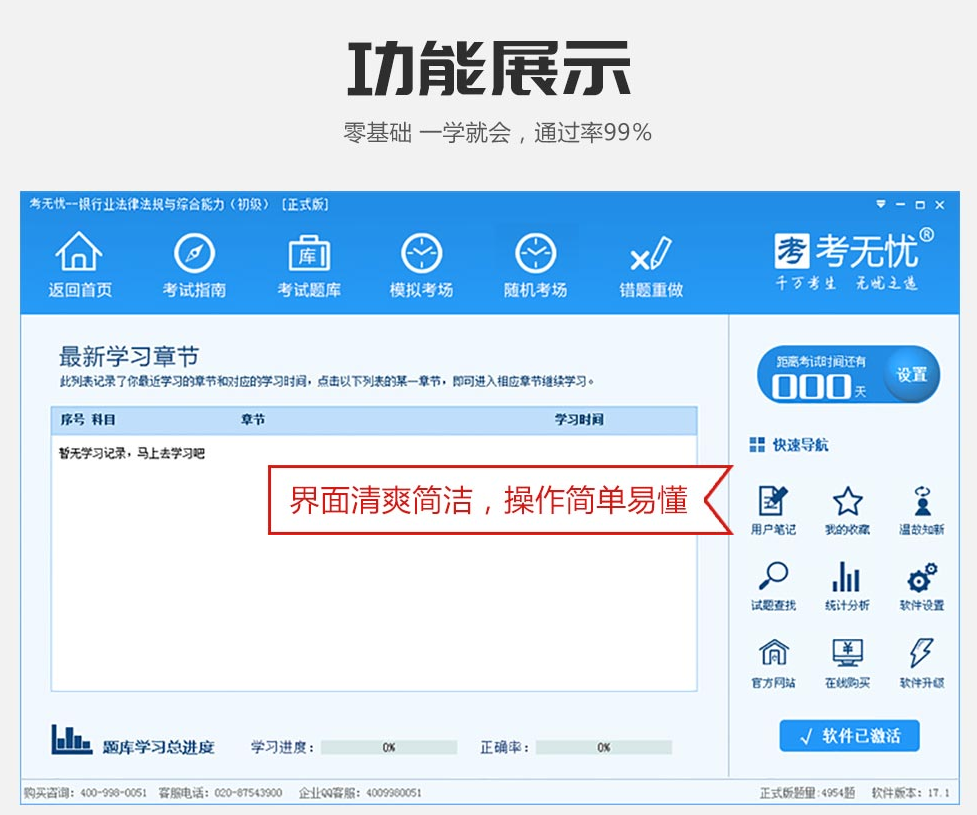Click 企业QQ客服 number in status bar
The width and height of the screenshot is (977, 815).
[x=393, y=793]
